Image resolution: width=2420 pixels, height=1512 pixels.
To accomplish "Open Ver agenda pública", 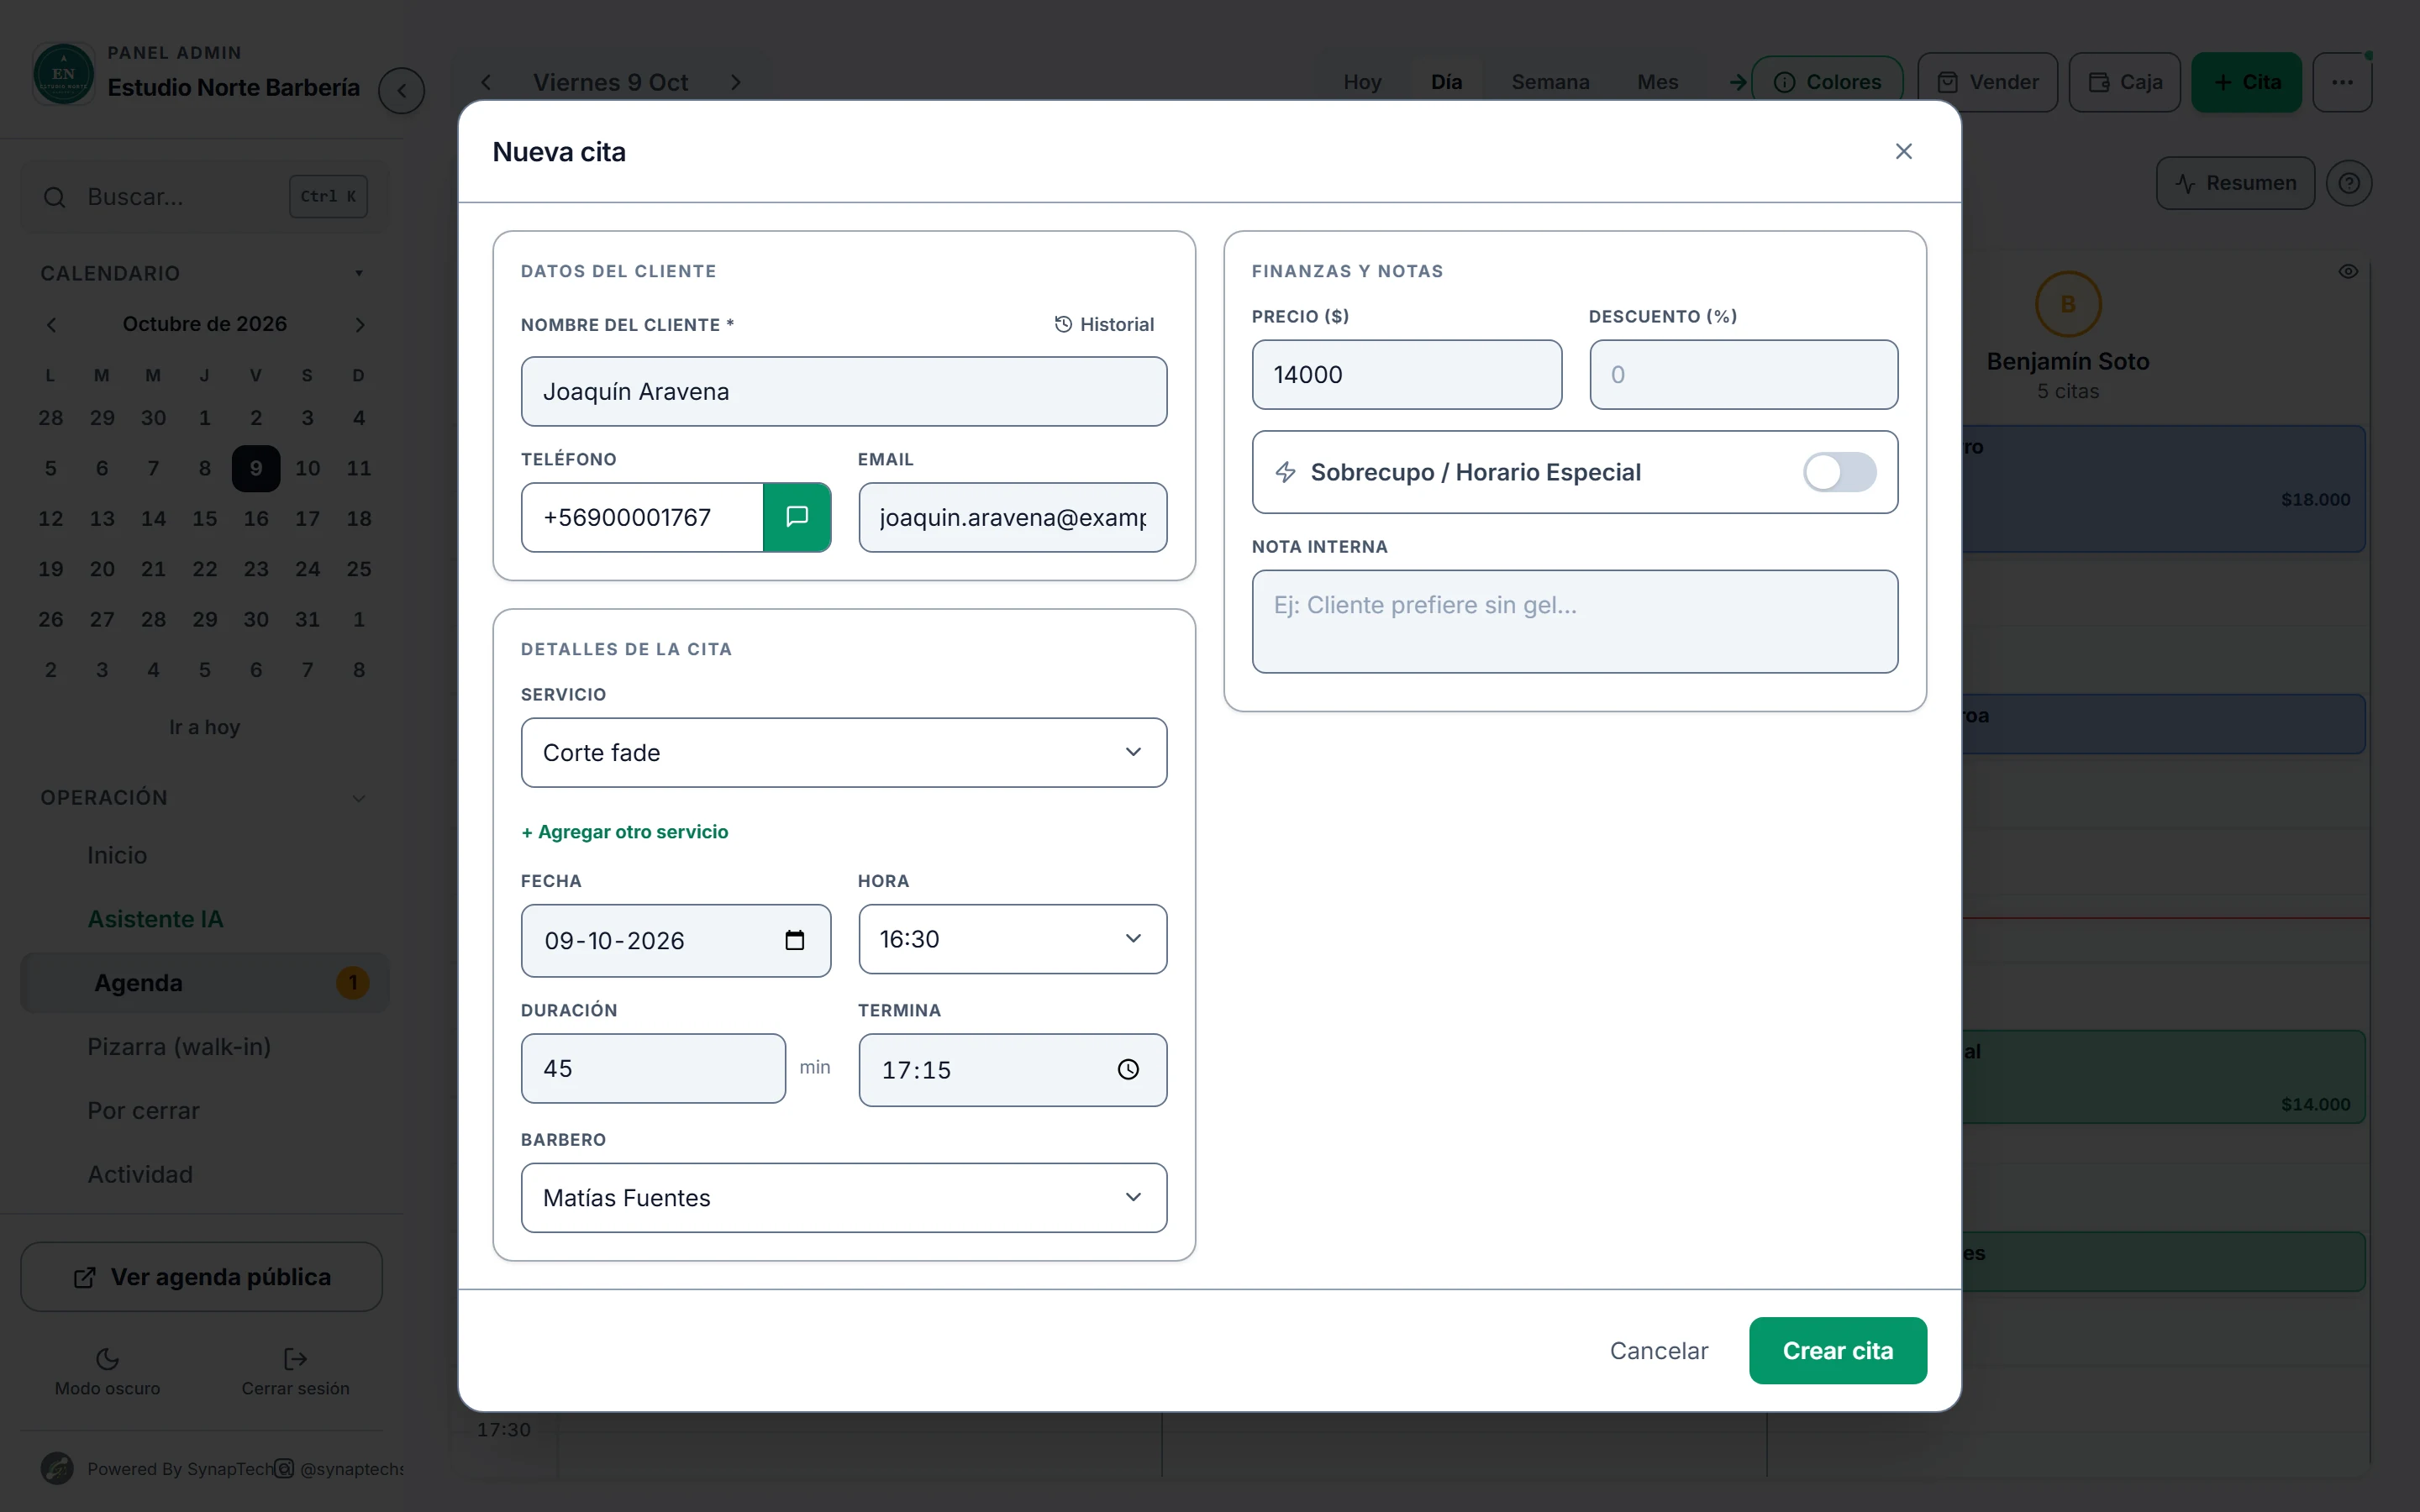I will (x=201, y=1277).
